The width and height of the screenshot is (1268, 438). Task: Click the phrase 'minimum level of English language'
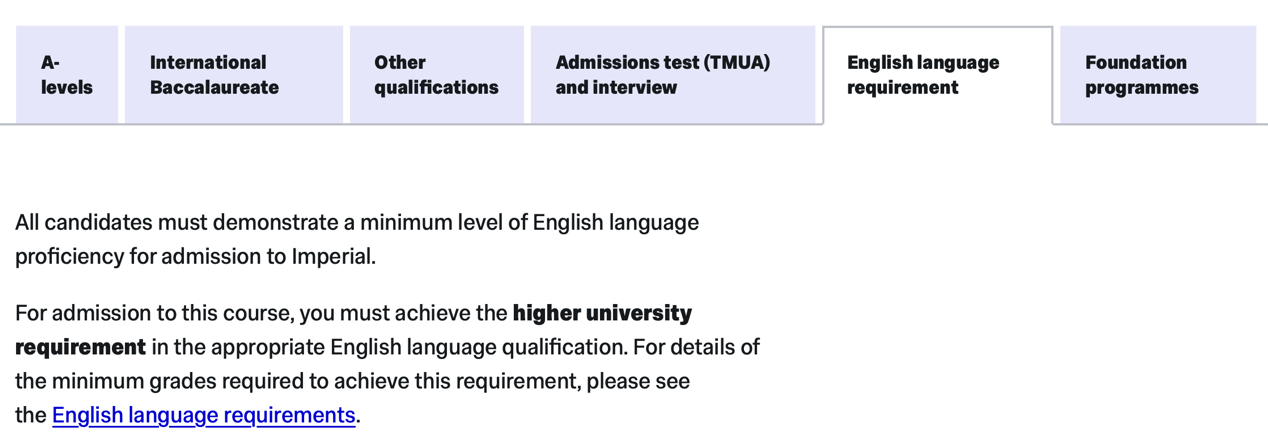pos(529,222)
